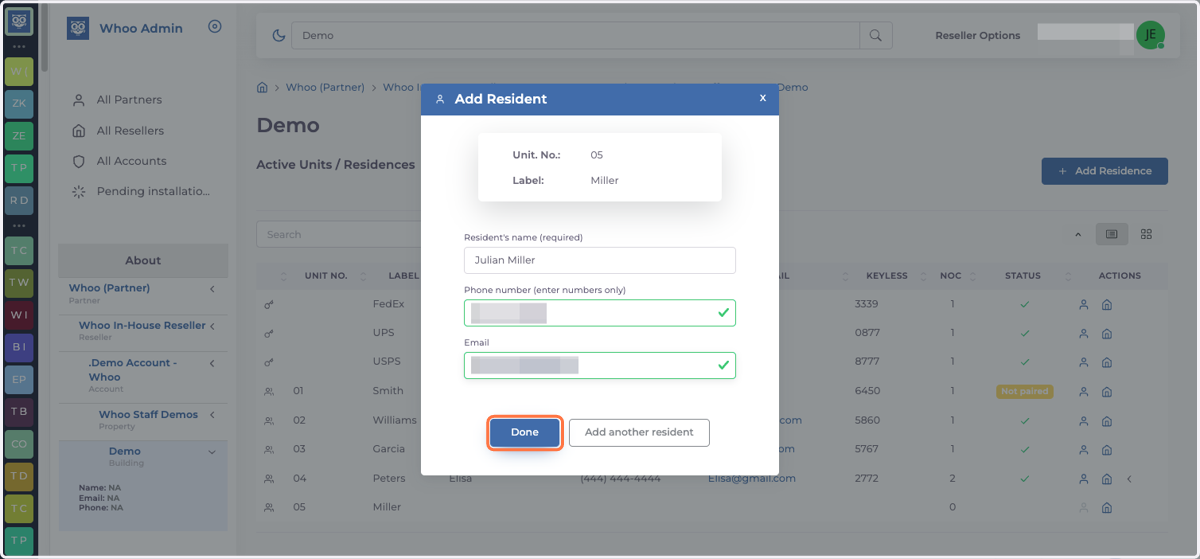
Task: Open the JE user avatar menu
Action: pos(1151,34)
